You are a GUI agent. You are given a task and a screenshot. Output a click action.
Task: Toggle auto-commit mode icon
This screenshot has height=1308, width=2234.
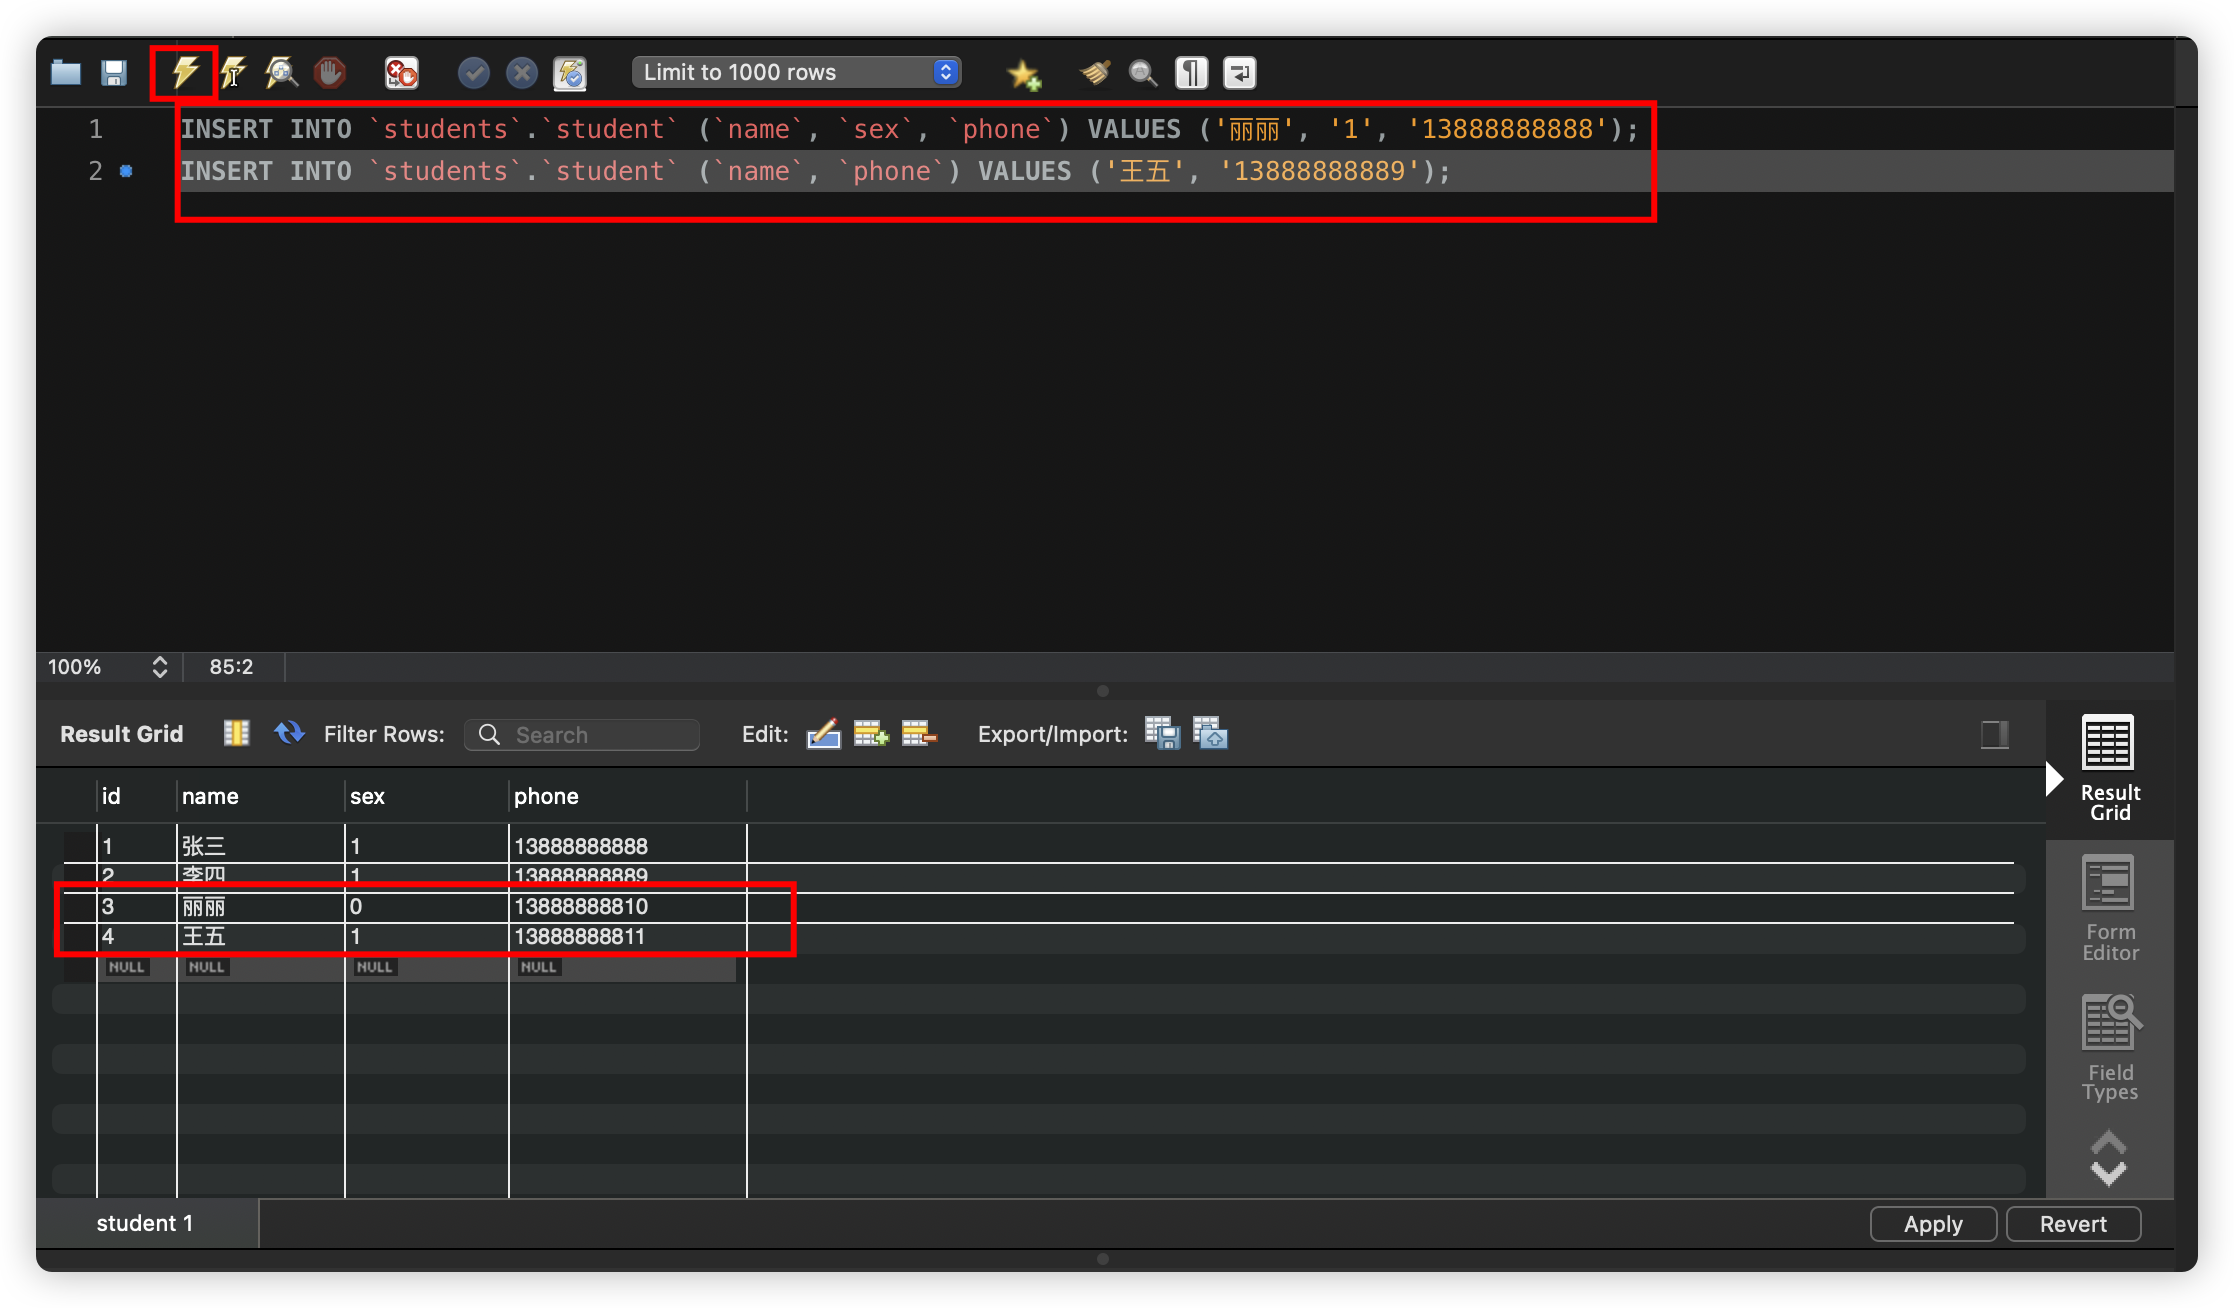570,72
